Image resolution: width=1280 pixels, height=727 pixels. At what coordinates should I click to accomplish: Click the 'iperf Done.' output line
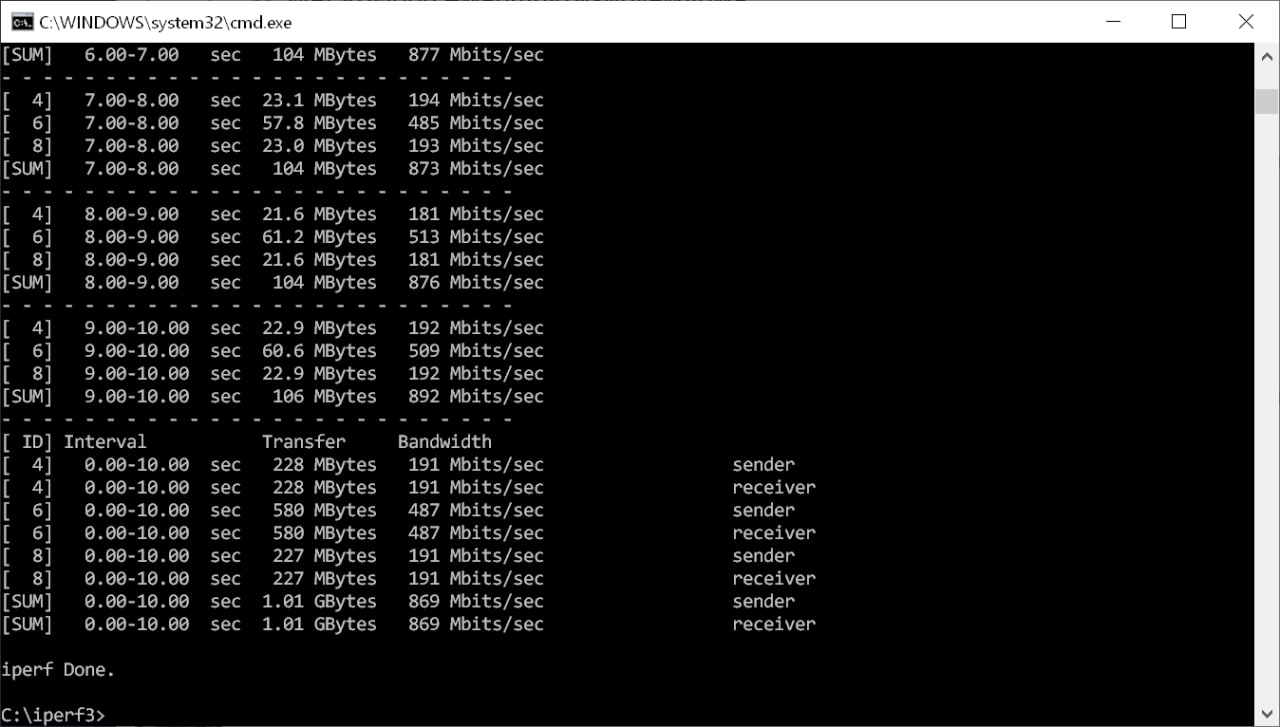point(58,670)
